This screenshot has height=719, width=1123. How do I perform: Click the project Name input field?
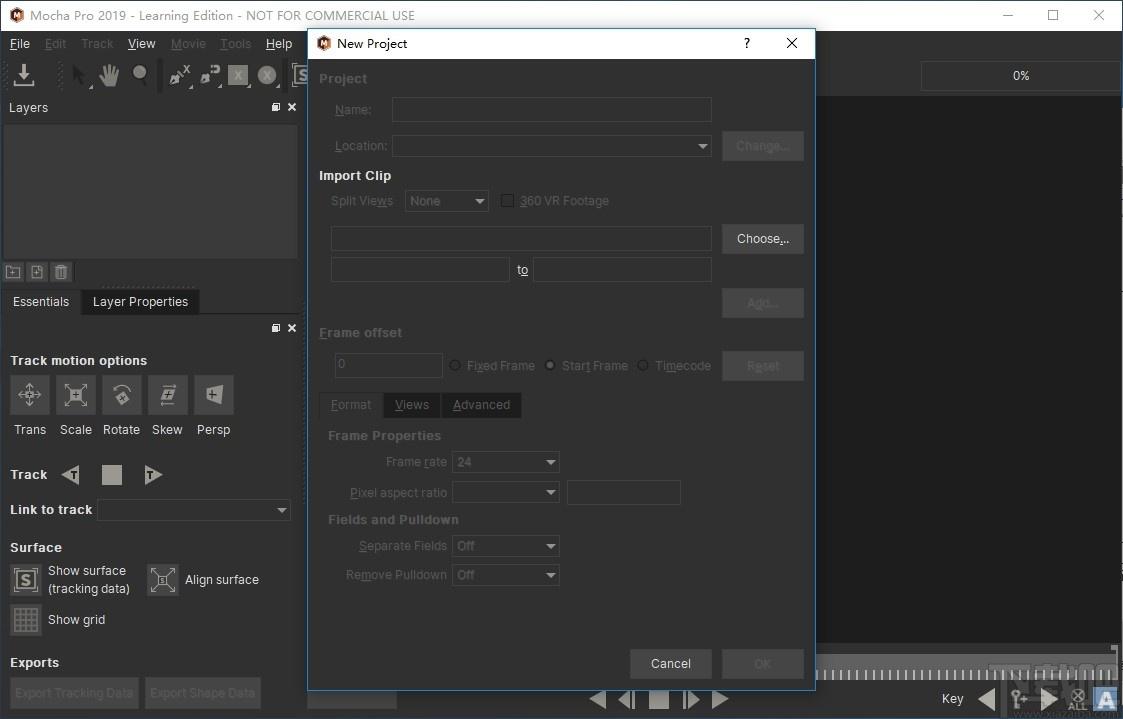[x=551, y=110]
